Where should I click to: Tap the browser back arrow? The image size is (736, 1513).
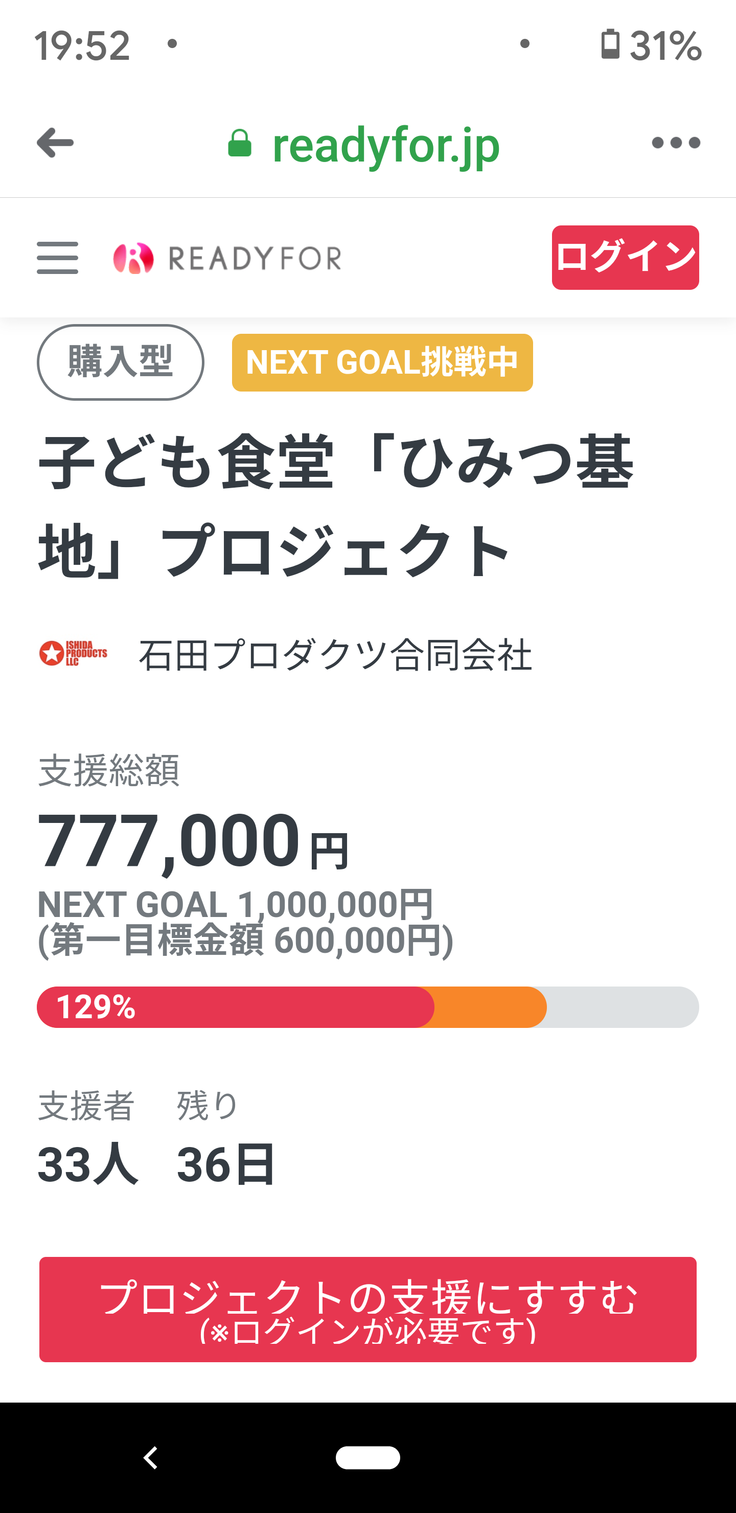(55, 143)
